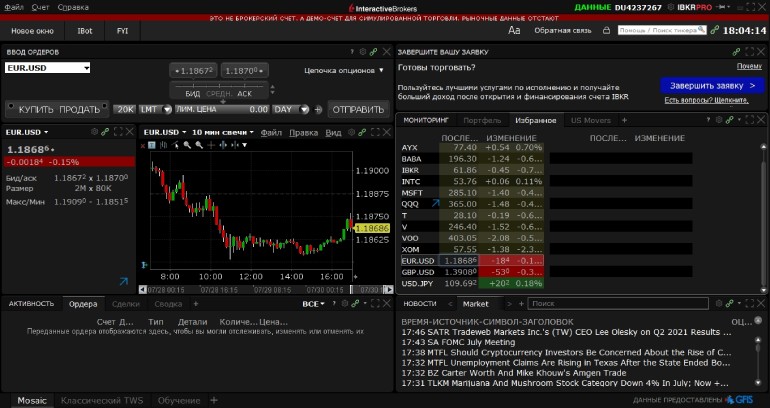Open help question mark in Order Entry panel

coord(352,52)
